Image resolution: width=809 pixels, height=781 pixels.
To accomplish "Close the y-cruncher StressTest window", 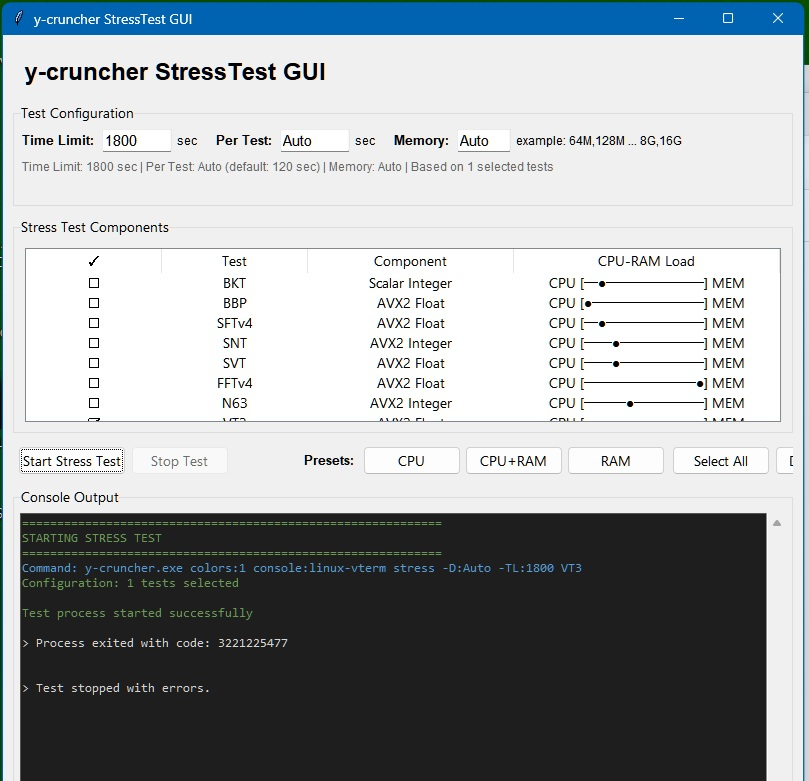I will [x=778, y=19].
